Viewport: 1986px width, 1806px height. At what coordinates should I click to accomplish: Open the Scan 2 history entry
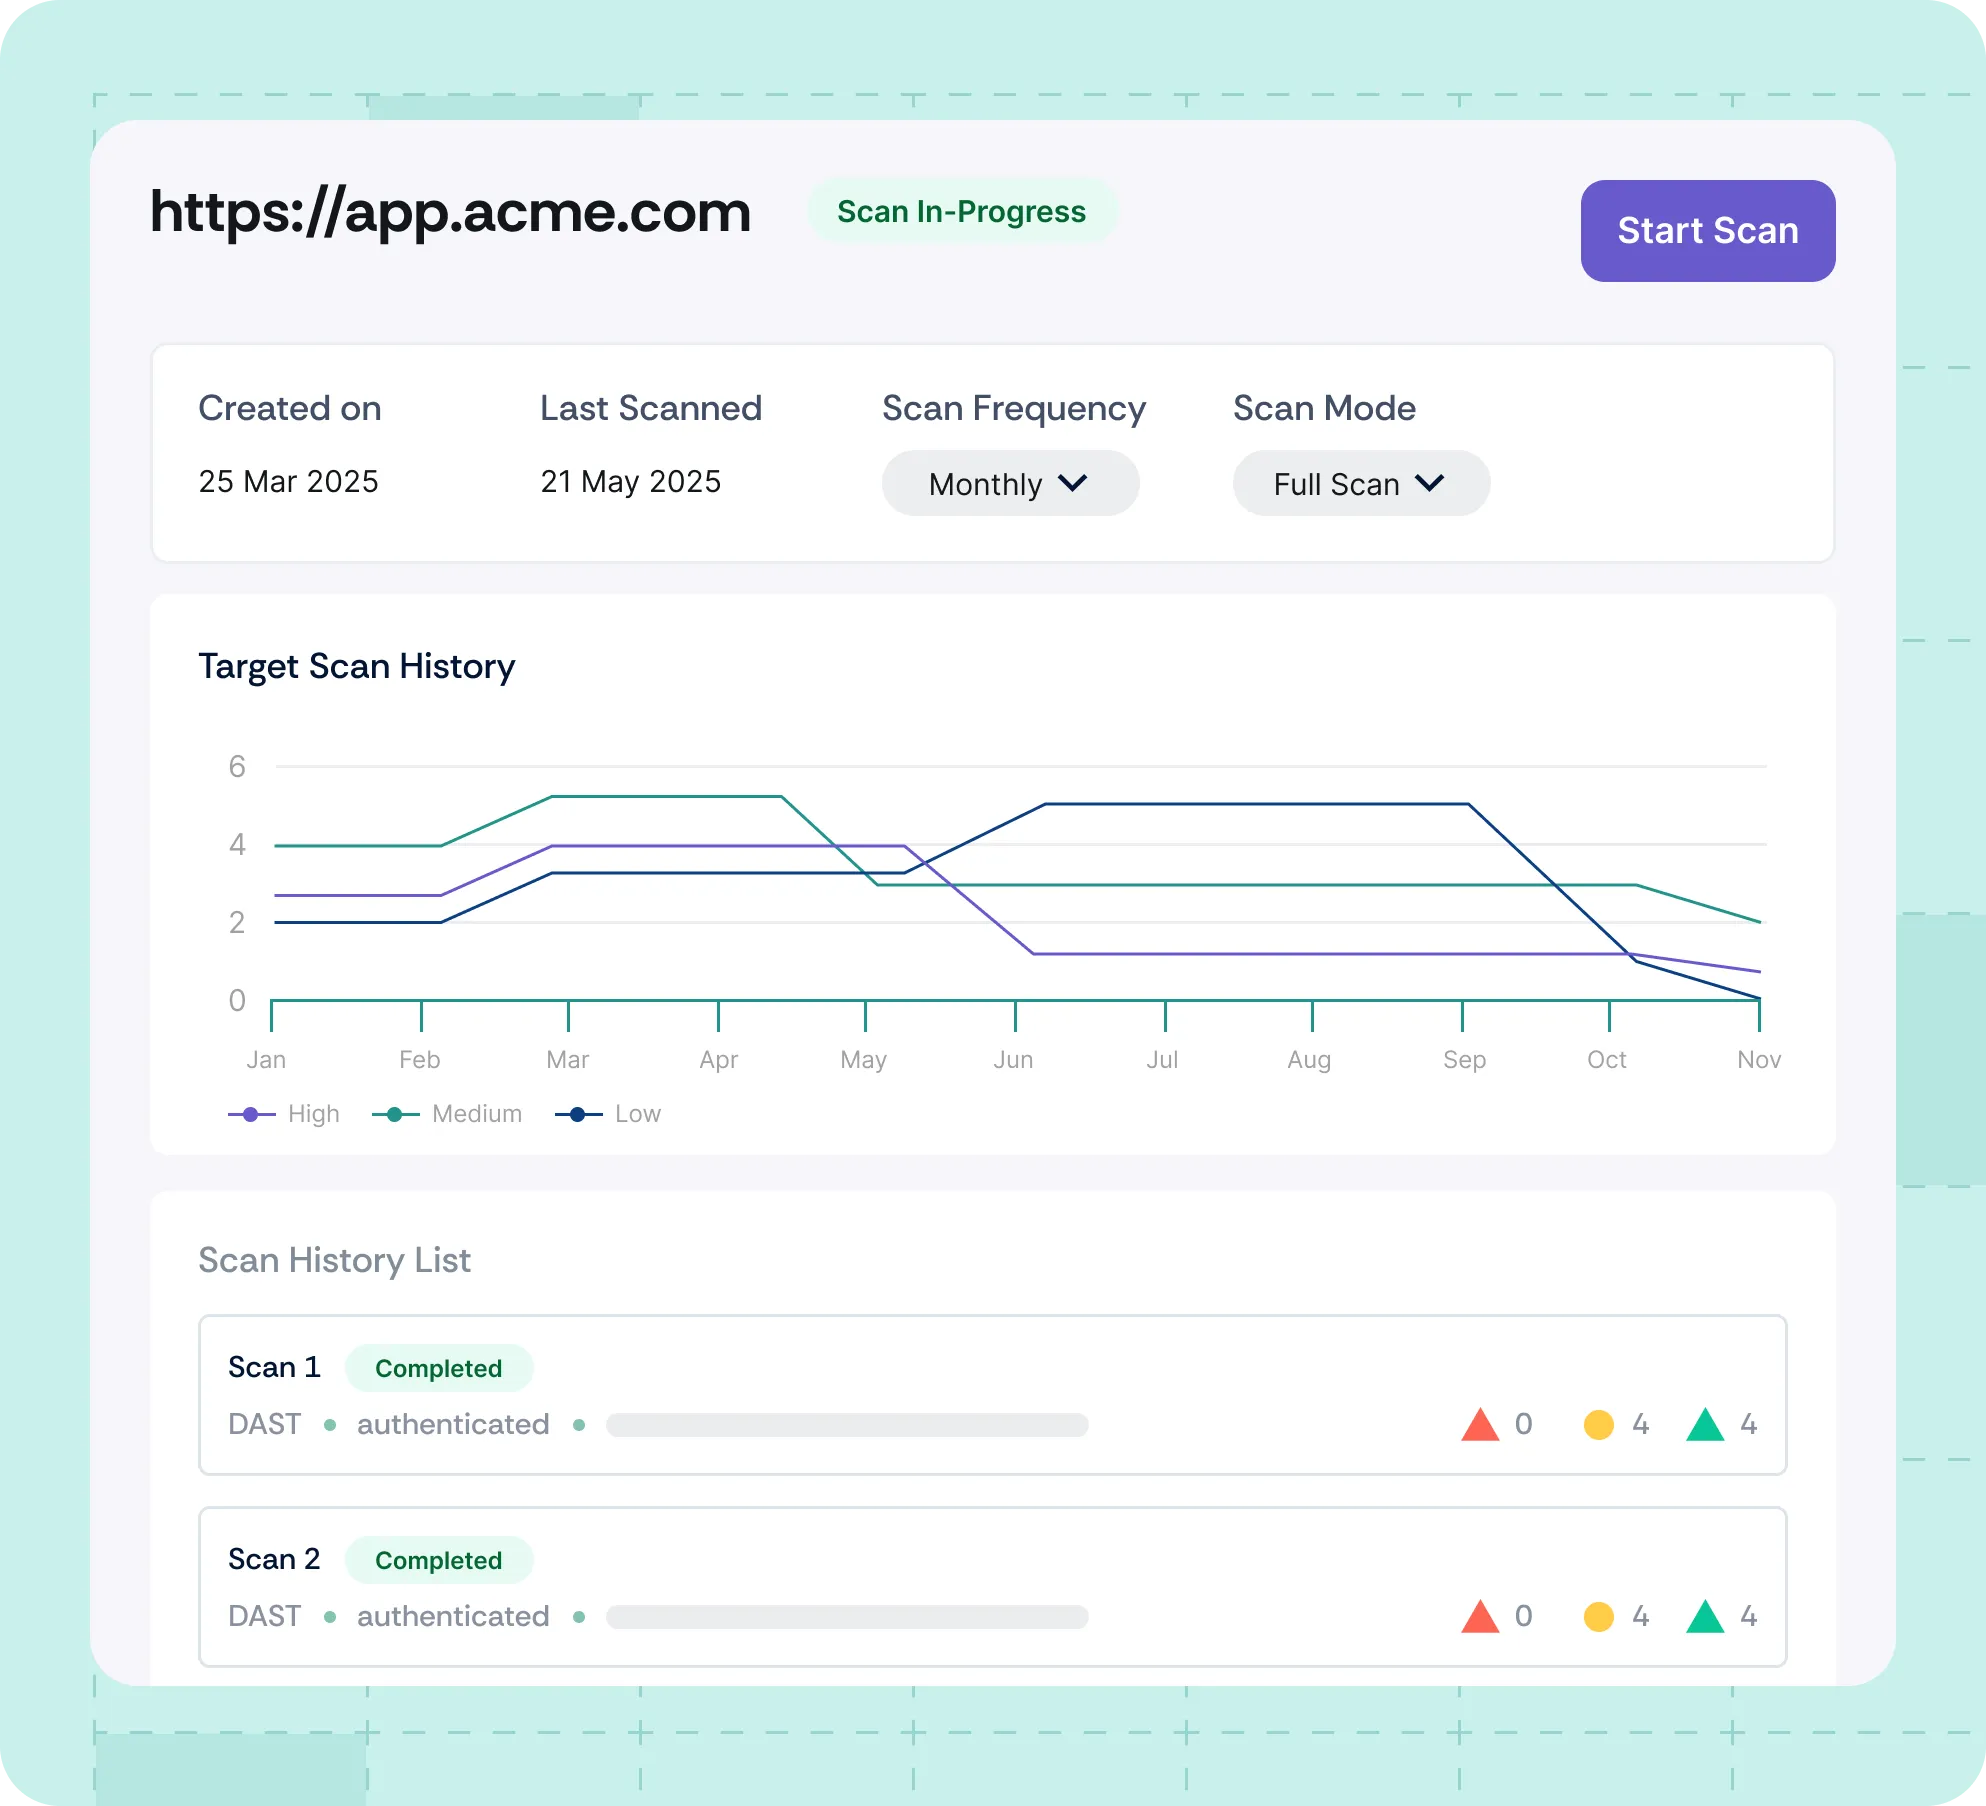274,1559
